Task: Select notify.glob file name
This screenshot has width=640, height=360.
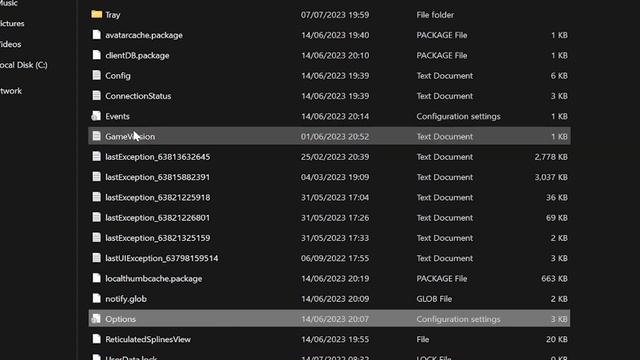Action: click(126, 299)
